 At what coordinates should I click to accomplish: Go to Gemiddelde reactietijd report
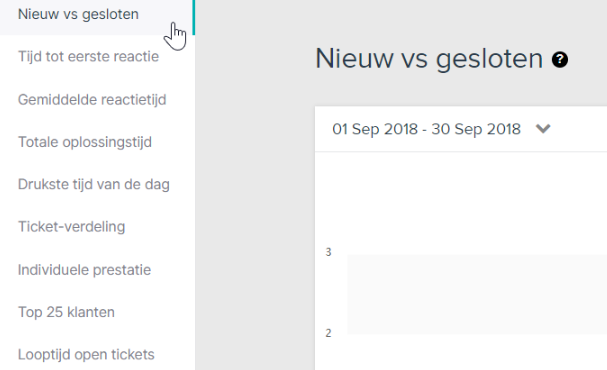pyautogui.click(x=92, y=99)
